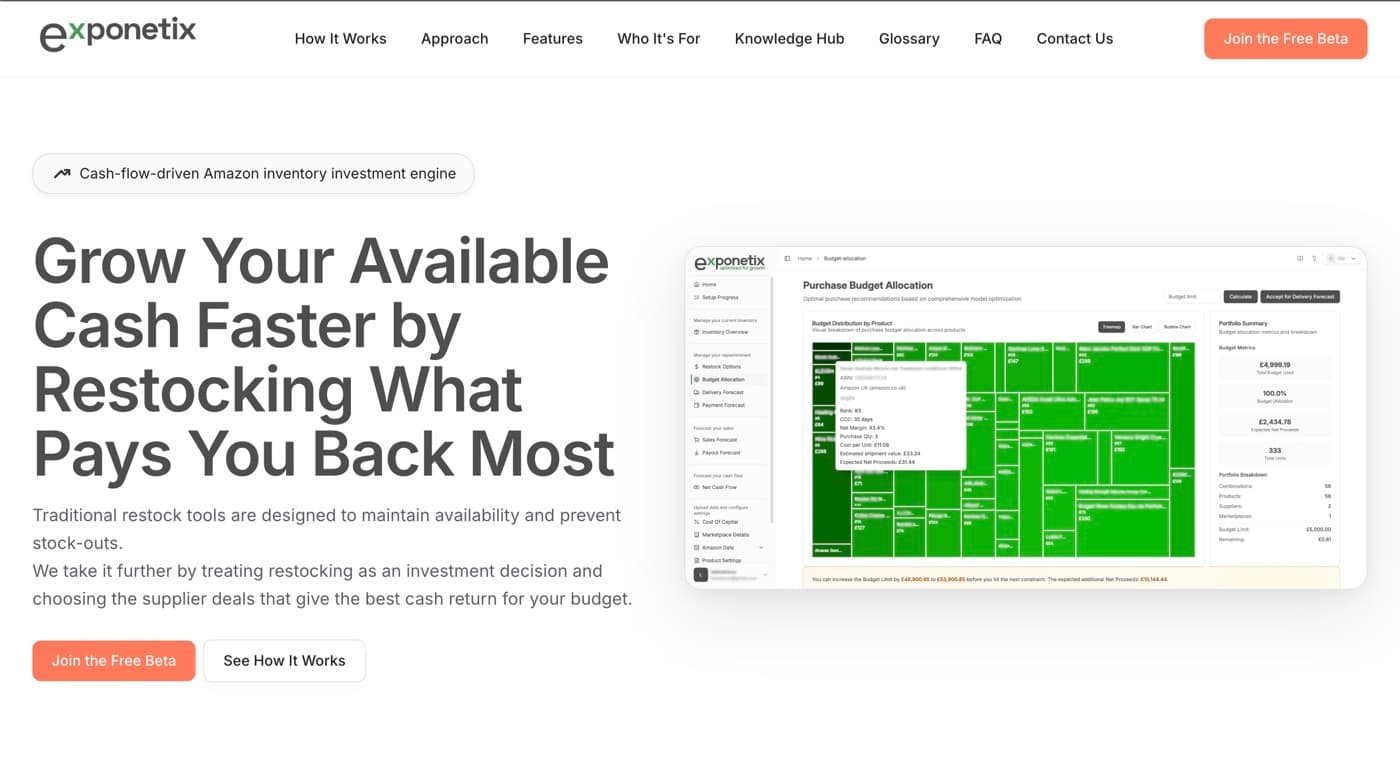The height and width of the screenshot is (765, 1400).
Task: Click the See How It Works button
Action: tap(284, 661)
